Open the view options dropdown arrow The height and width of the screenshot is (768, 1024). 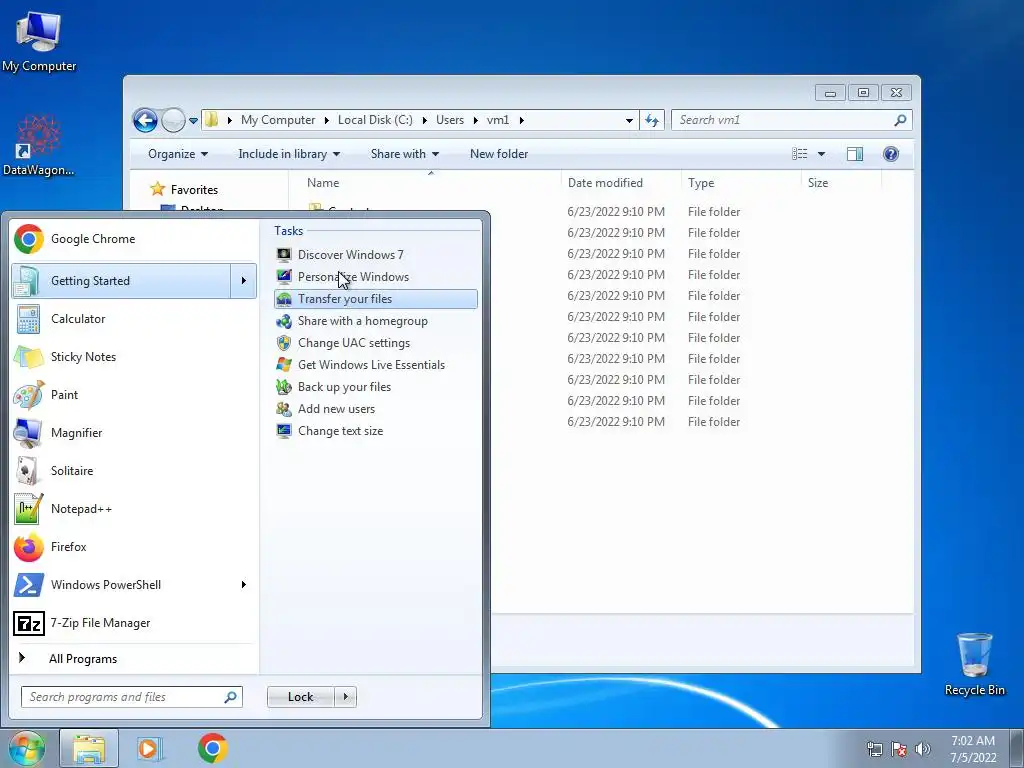point(822,154)
